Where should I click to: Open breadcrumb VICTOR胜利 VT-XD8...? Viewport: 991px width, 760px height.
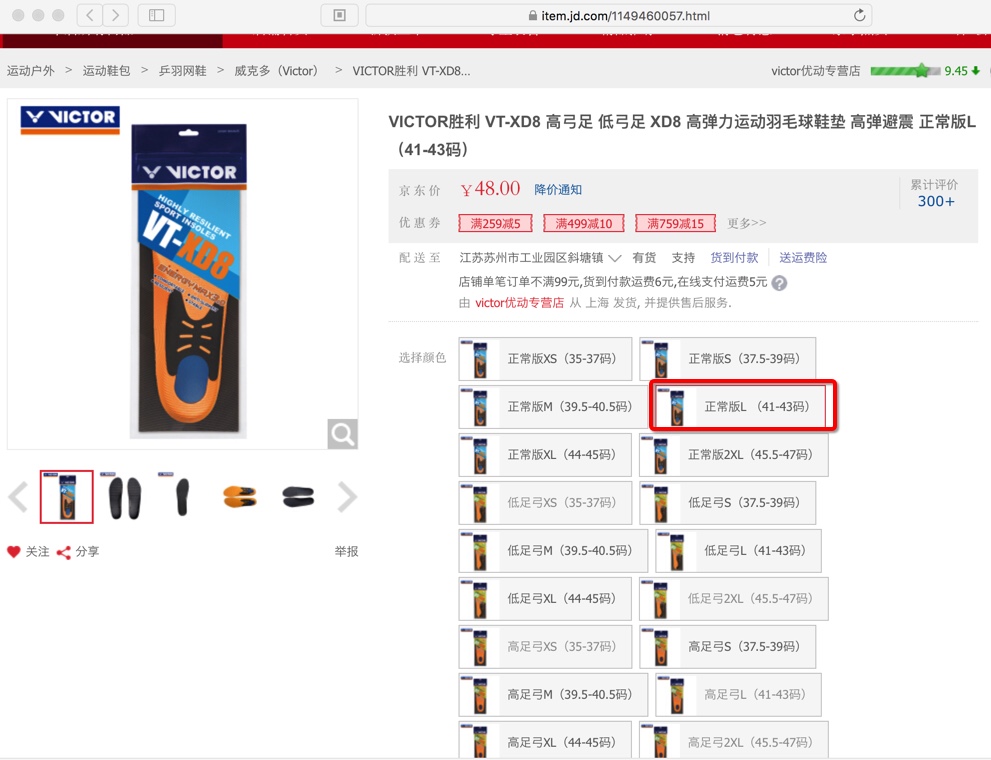411,71
